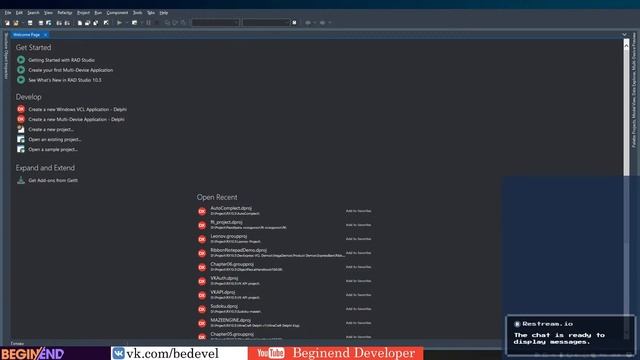
Task: Click the Run Without Debugging icon
Action: pyautogui.click(x=134, y=23)
